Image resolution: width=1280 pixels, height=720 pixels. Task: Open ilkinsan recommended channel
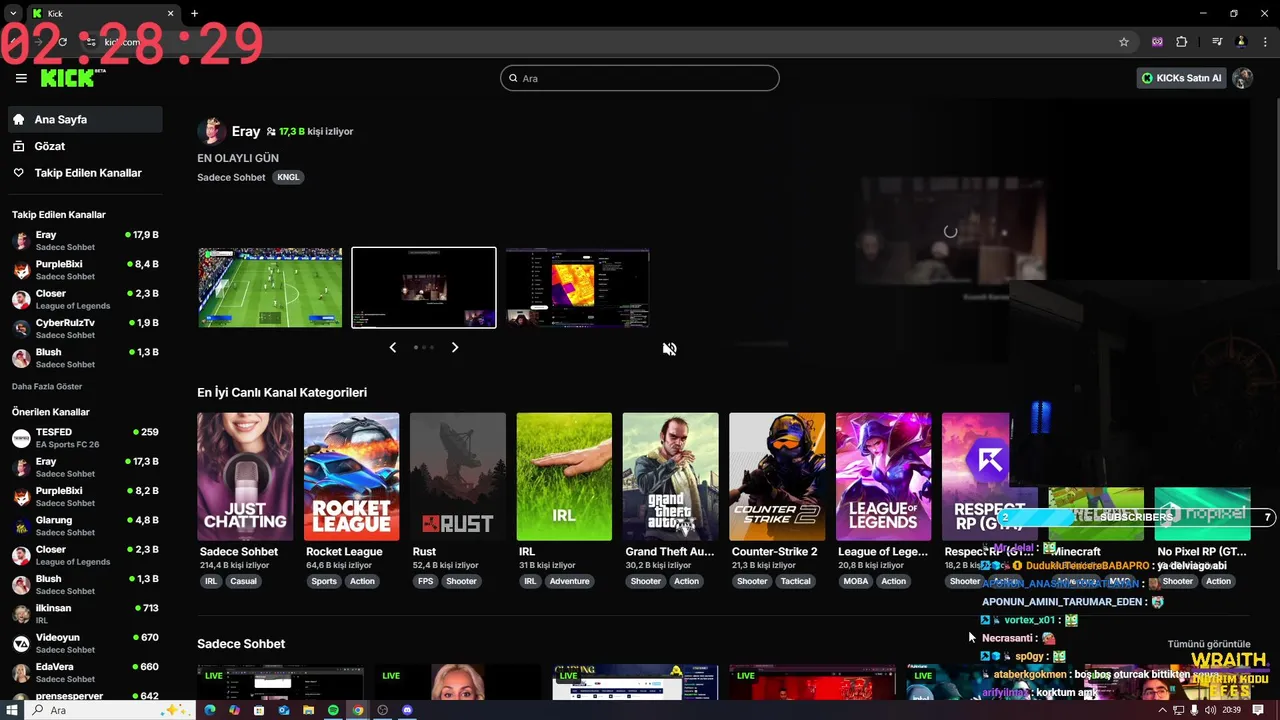coord(85,613)
